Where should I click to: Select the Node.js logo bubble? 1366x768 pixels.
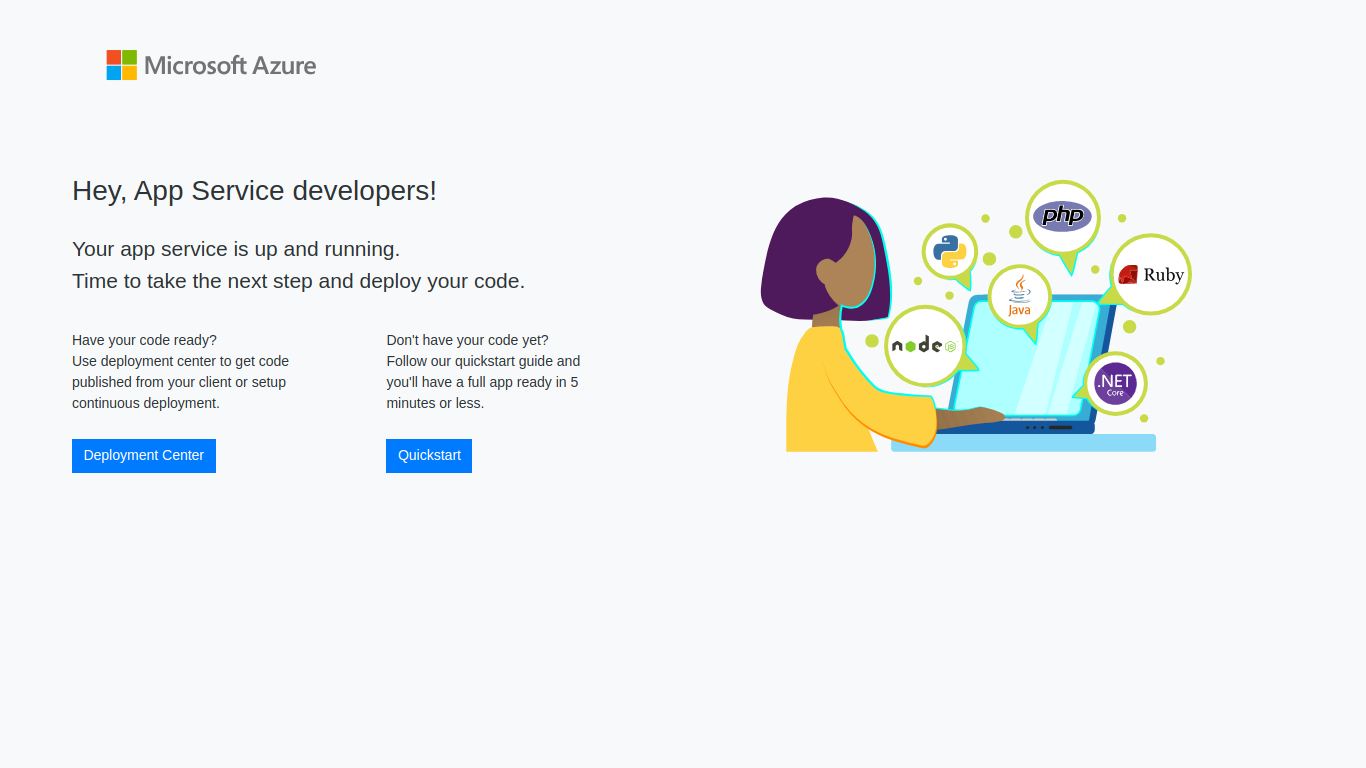[925, 345]
